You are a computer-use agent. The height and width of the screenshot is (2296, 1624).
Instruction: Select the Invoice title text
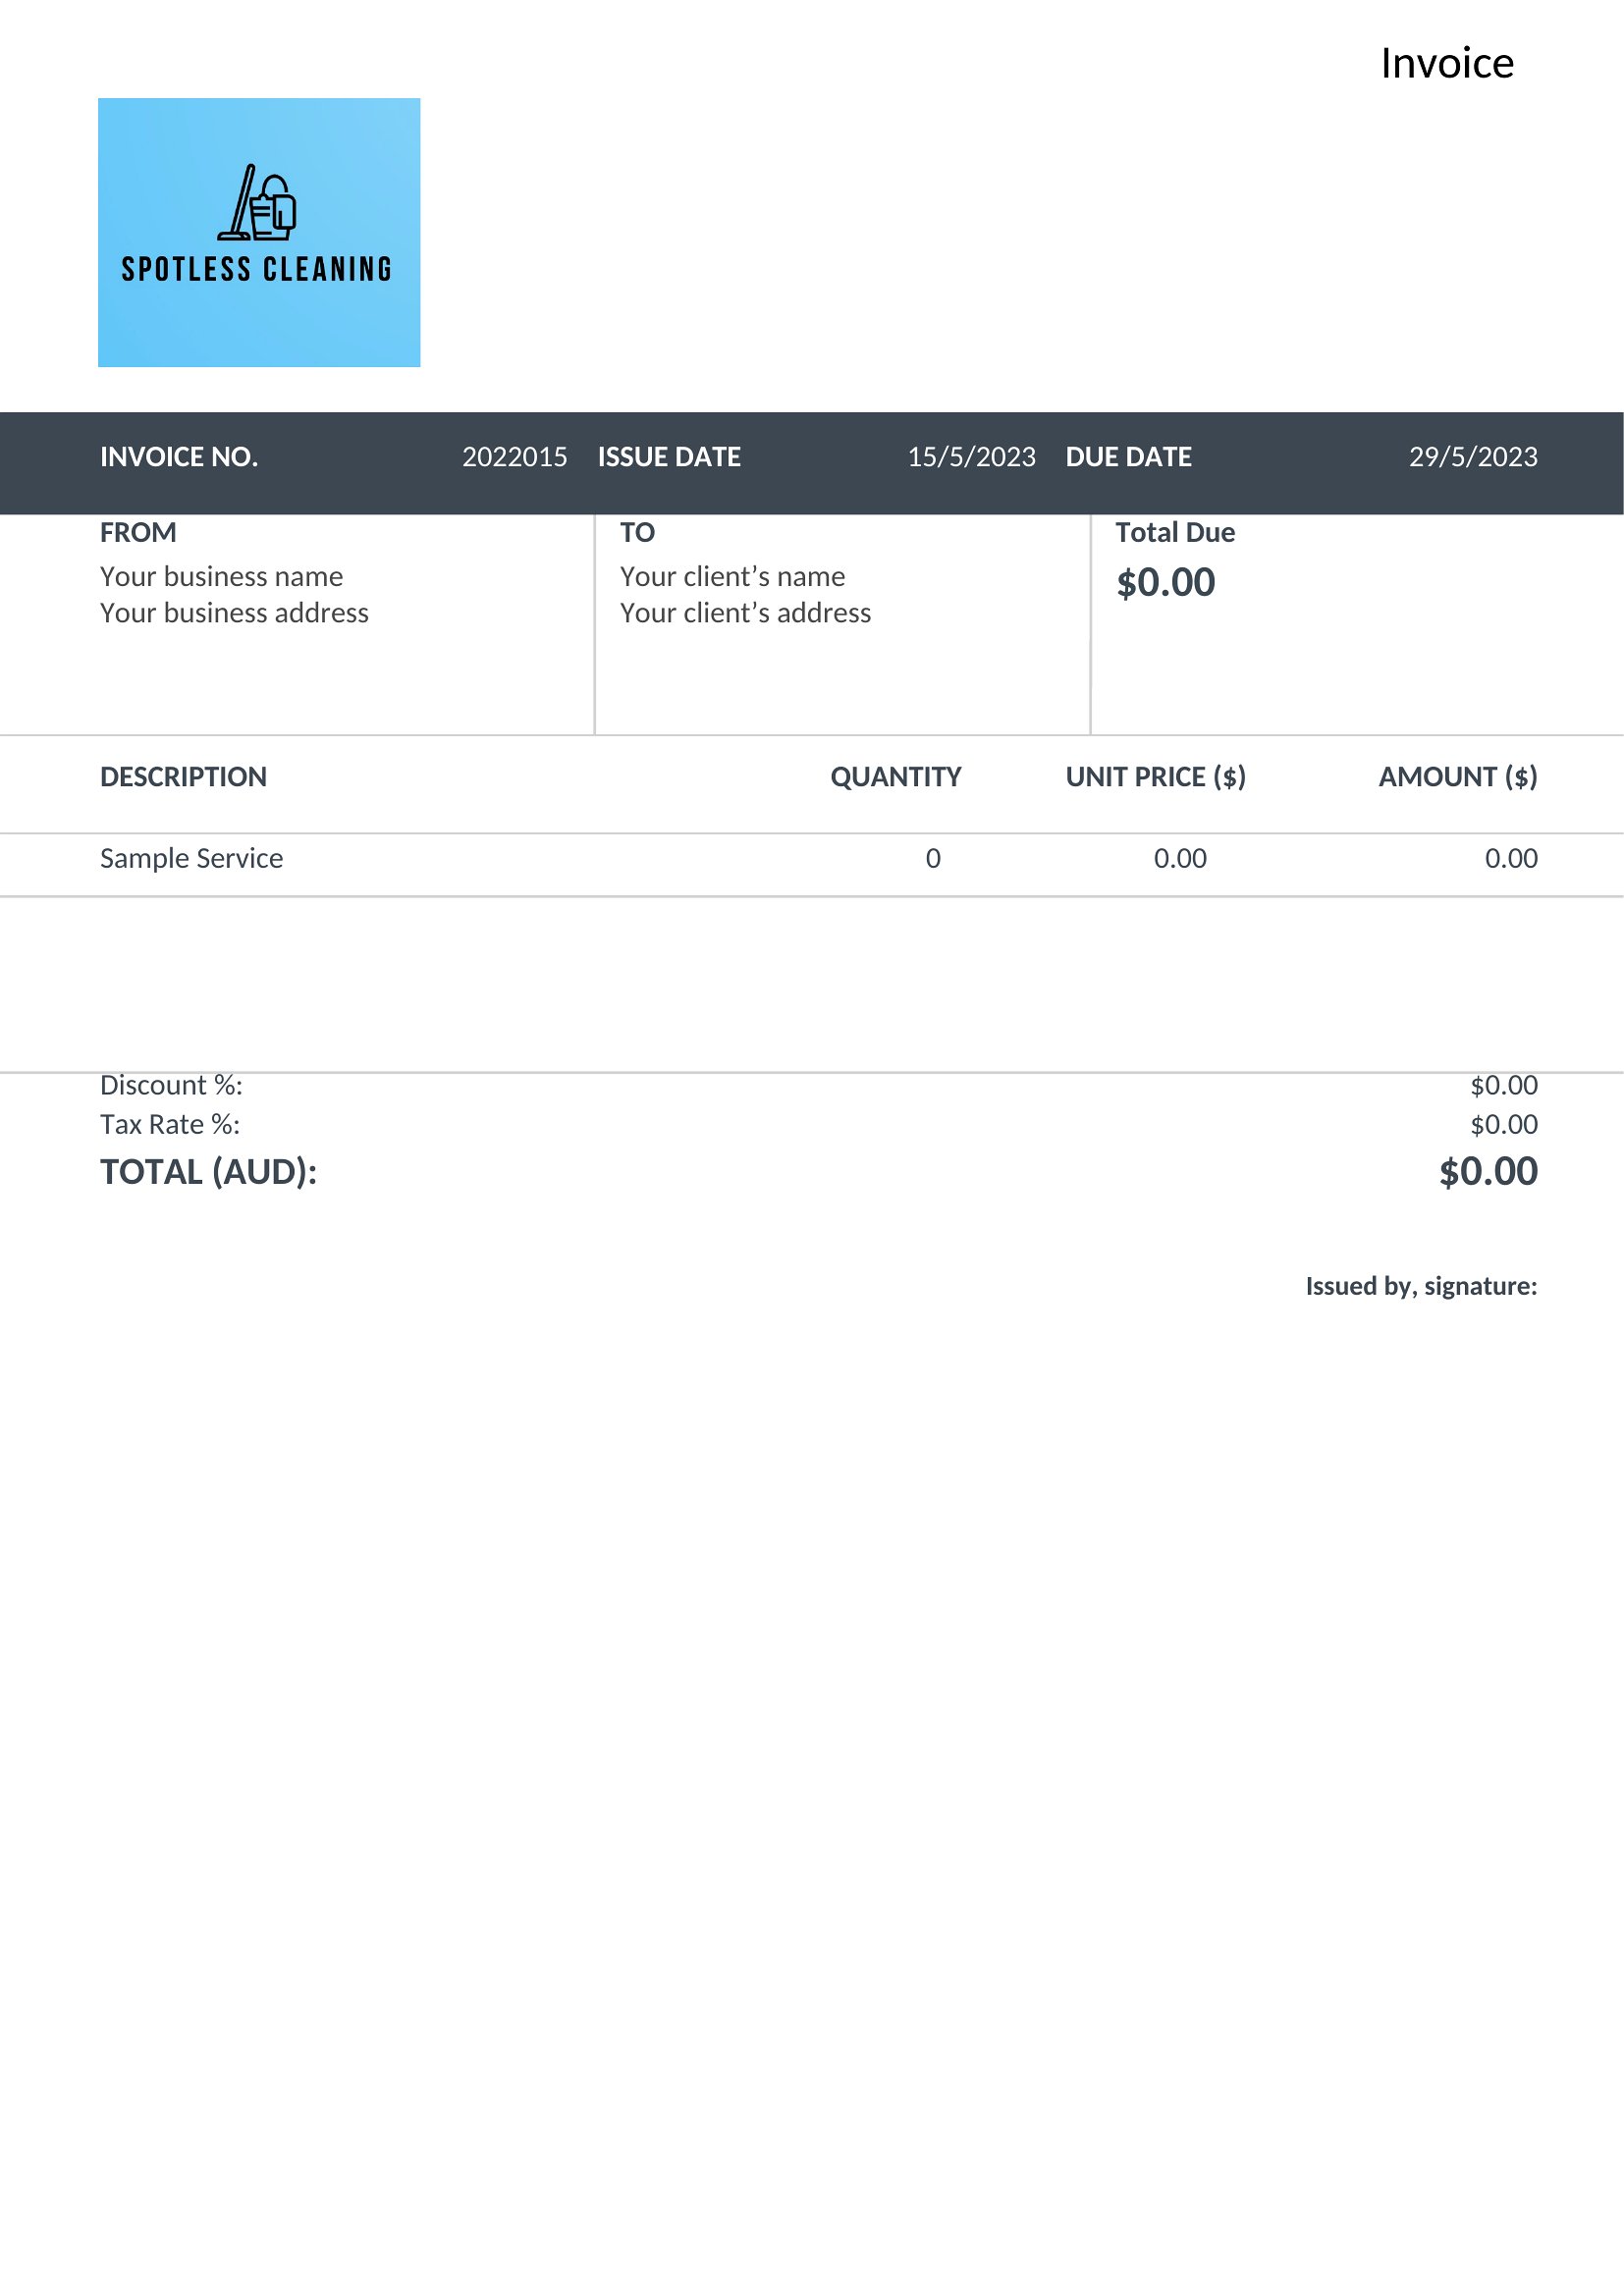(1447, 64)
